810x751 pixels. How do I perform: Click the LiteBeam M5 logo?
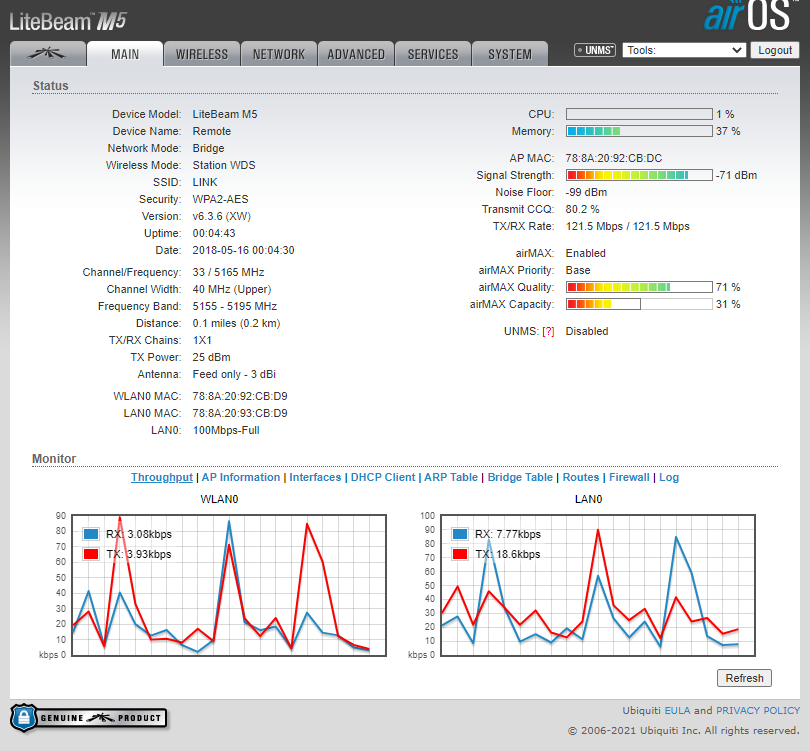(68, 21)
